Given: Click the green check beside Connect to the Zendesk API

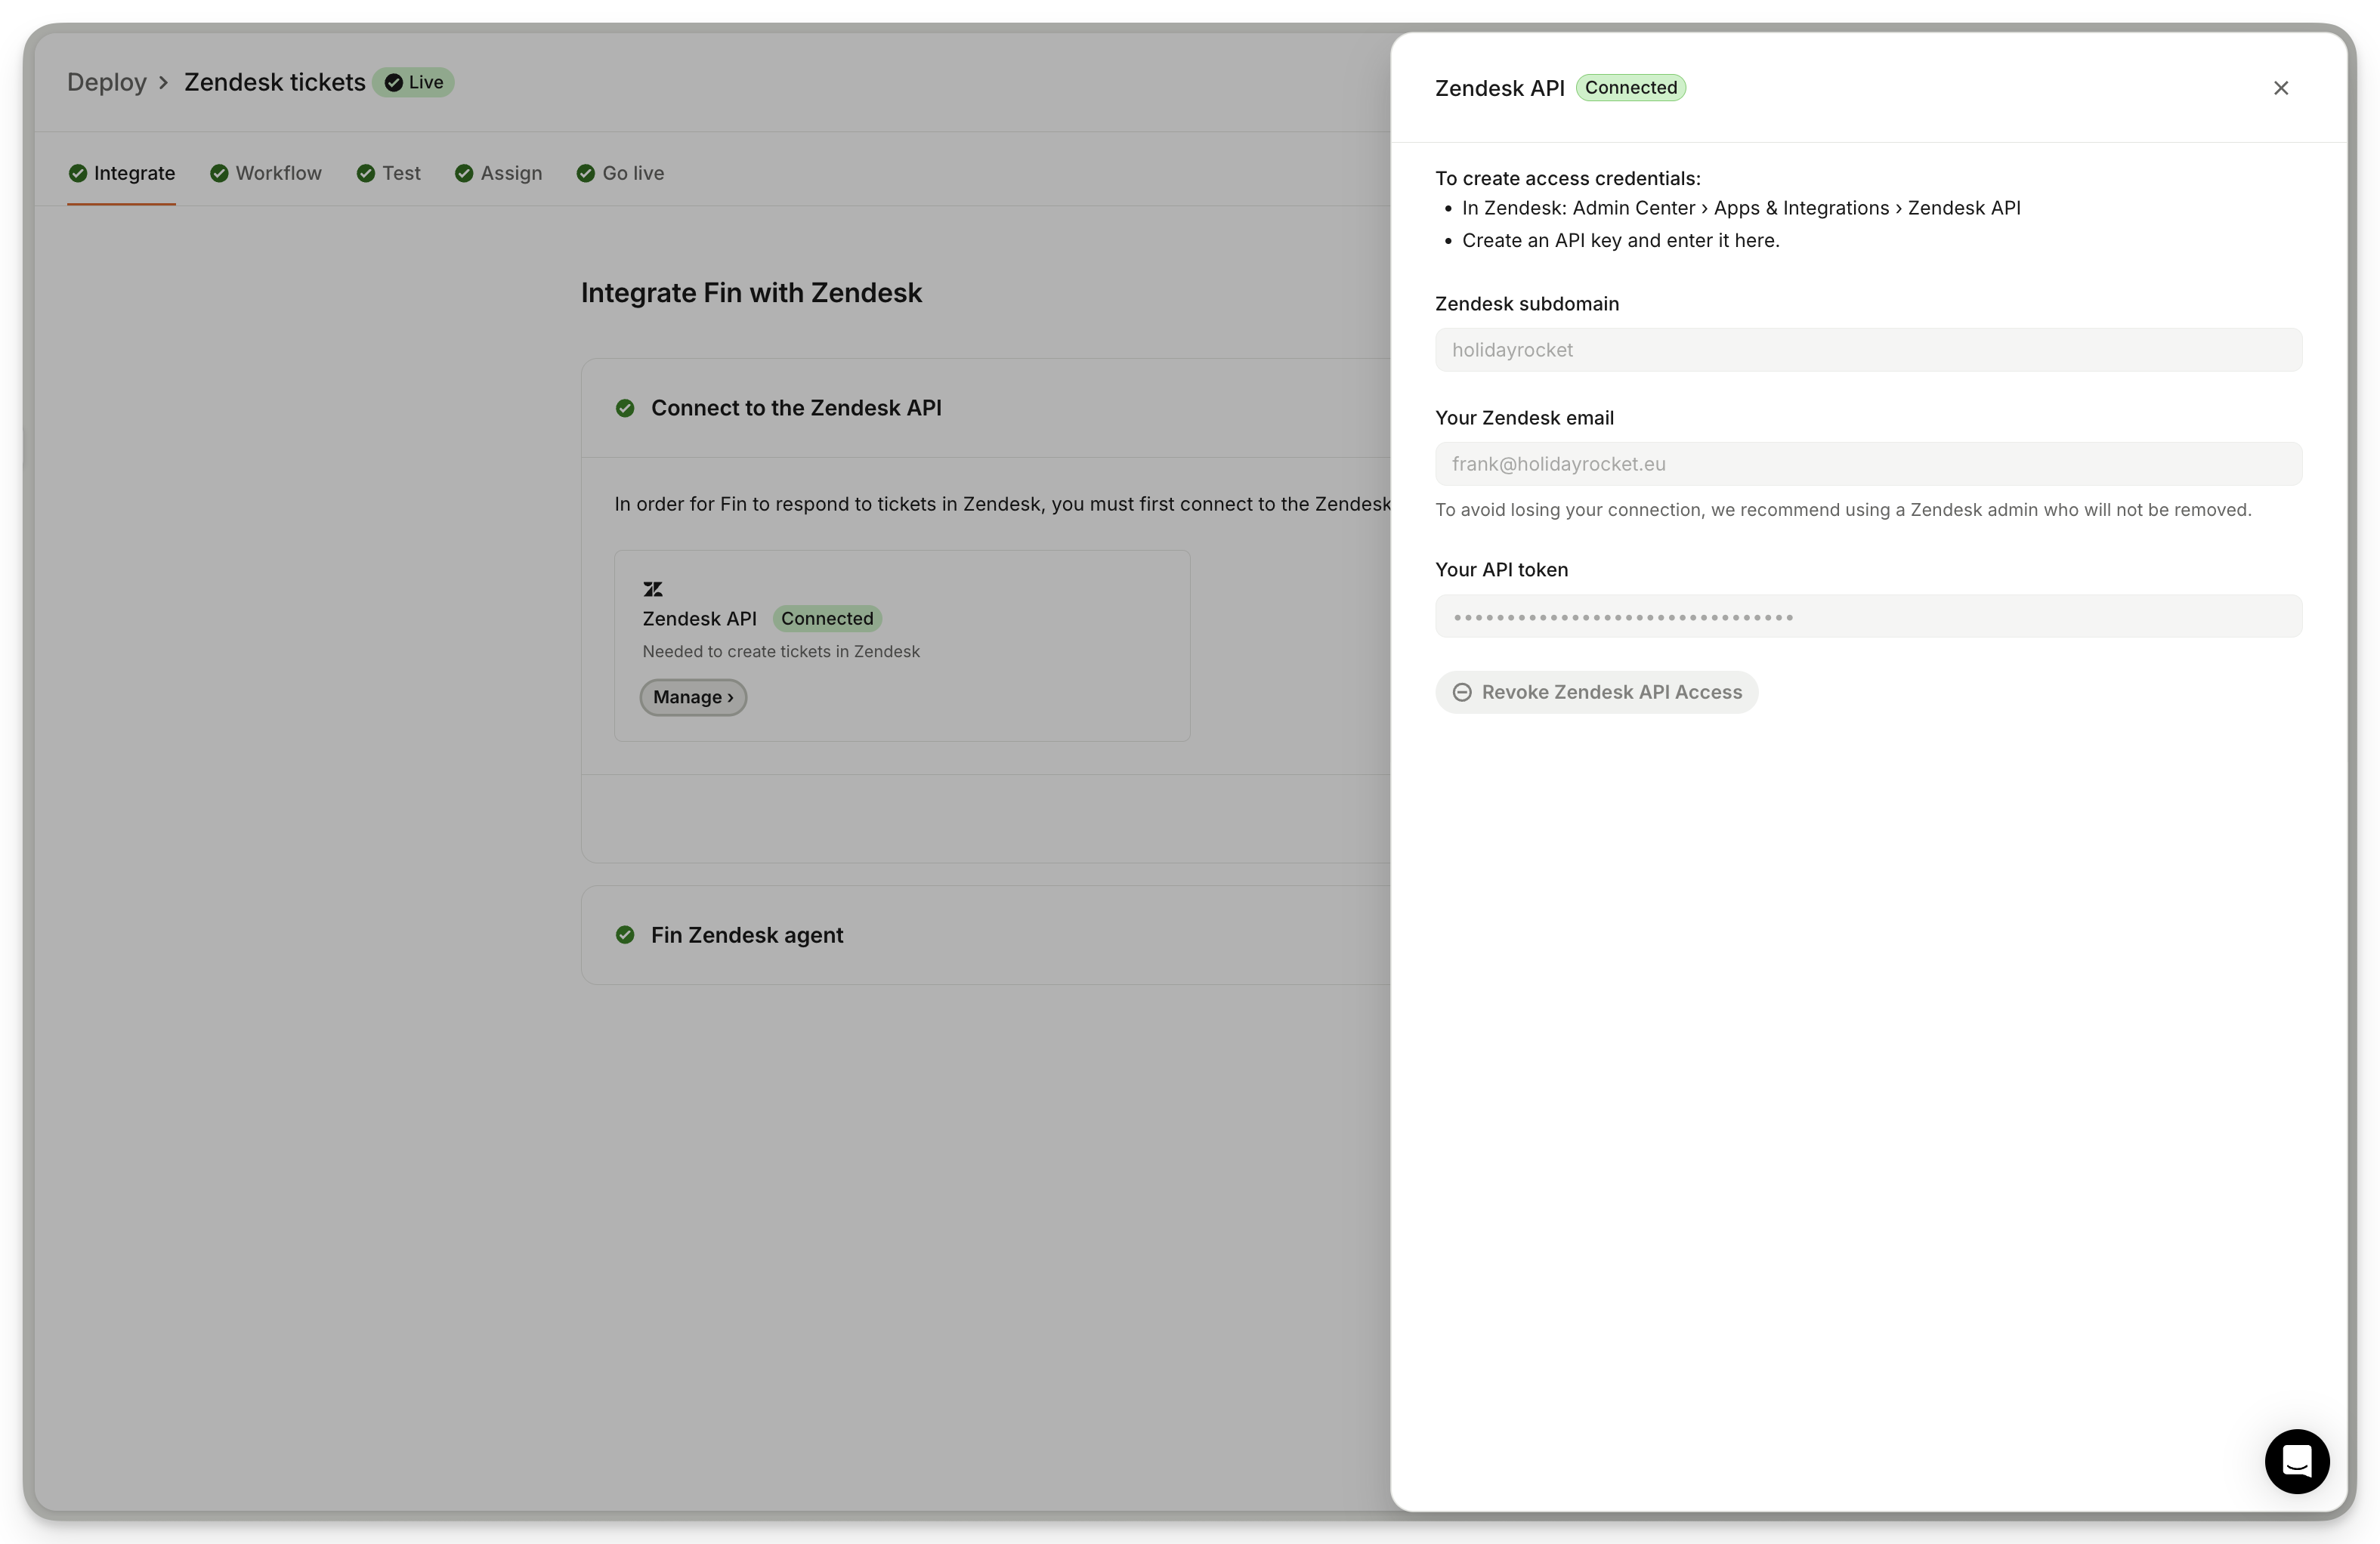Looking at the screenshot, I should coord(625,408).
